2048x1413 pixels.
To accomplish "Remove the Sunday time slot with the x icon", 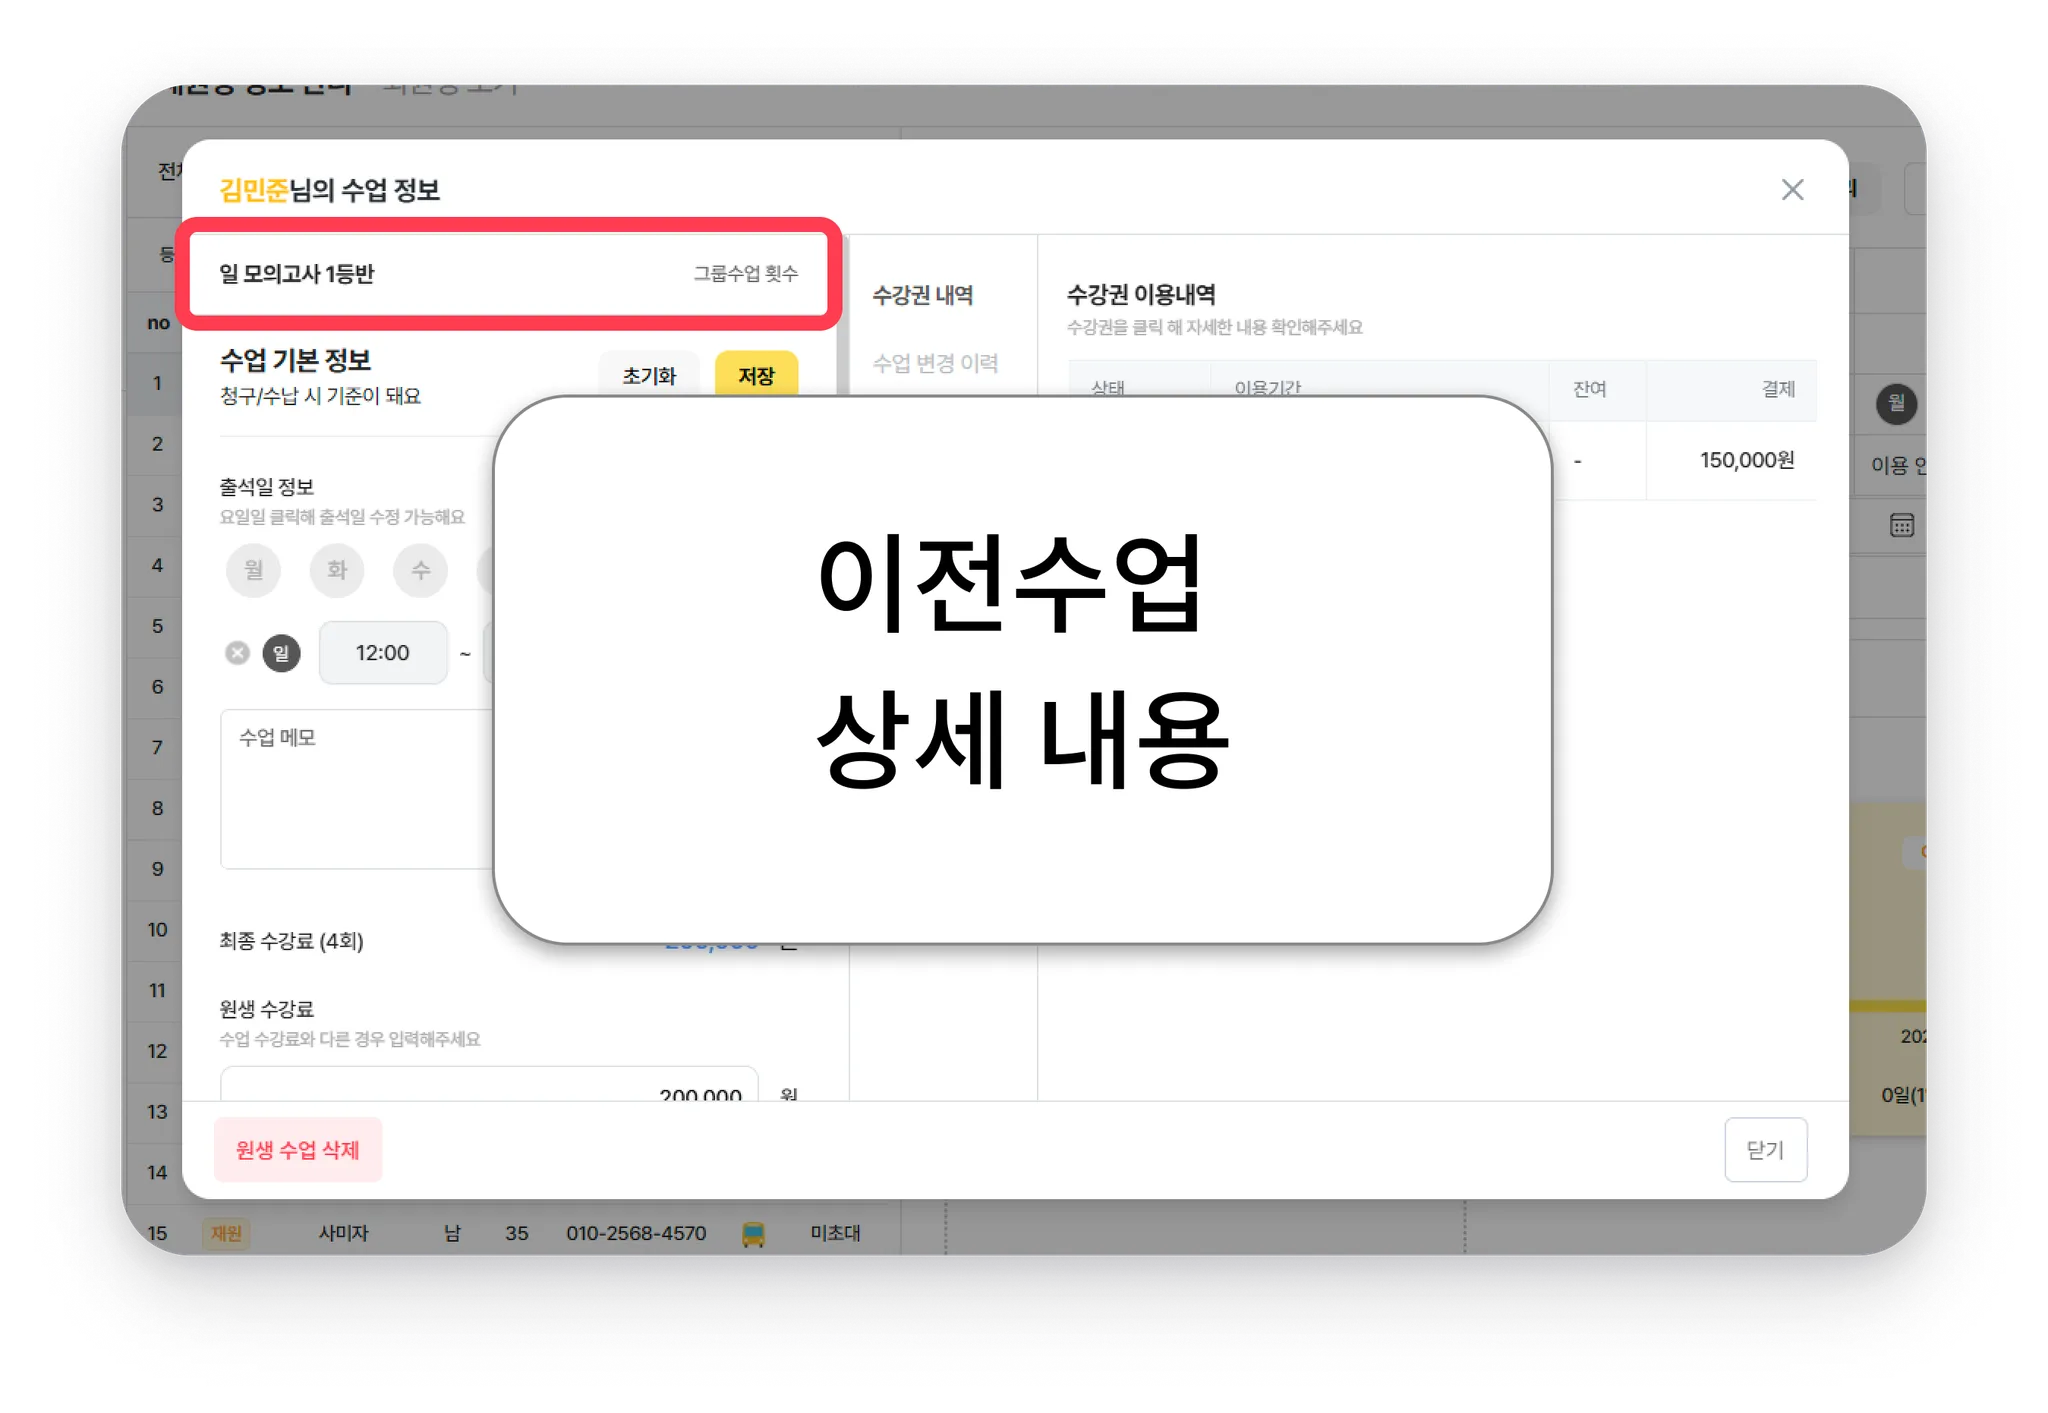I will [x=237, y=653].
